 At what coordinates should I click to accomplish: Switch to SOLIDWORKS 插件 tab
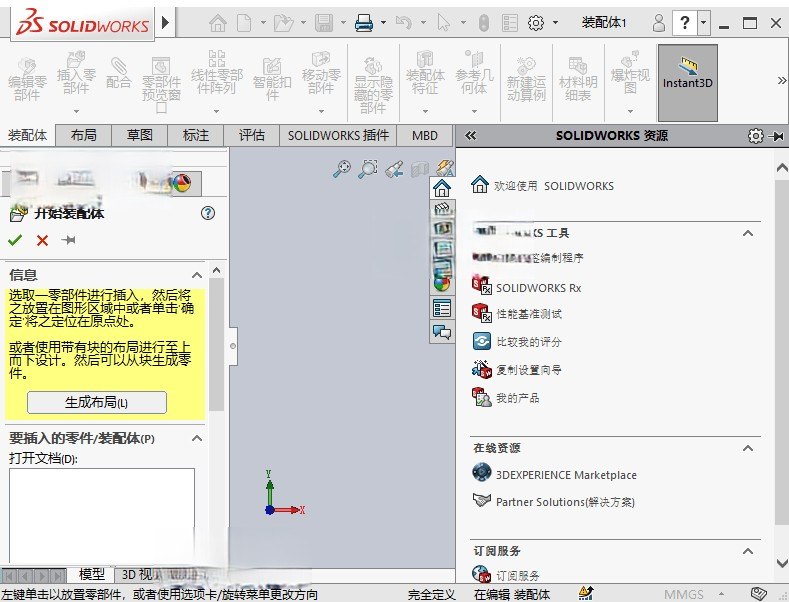338,135
